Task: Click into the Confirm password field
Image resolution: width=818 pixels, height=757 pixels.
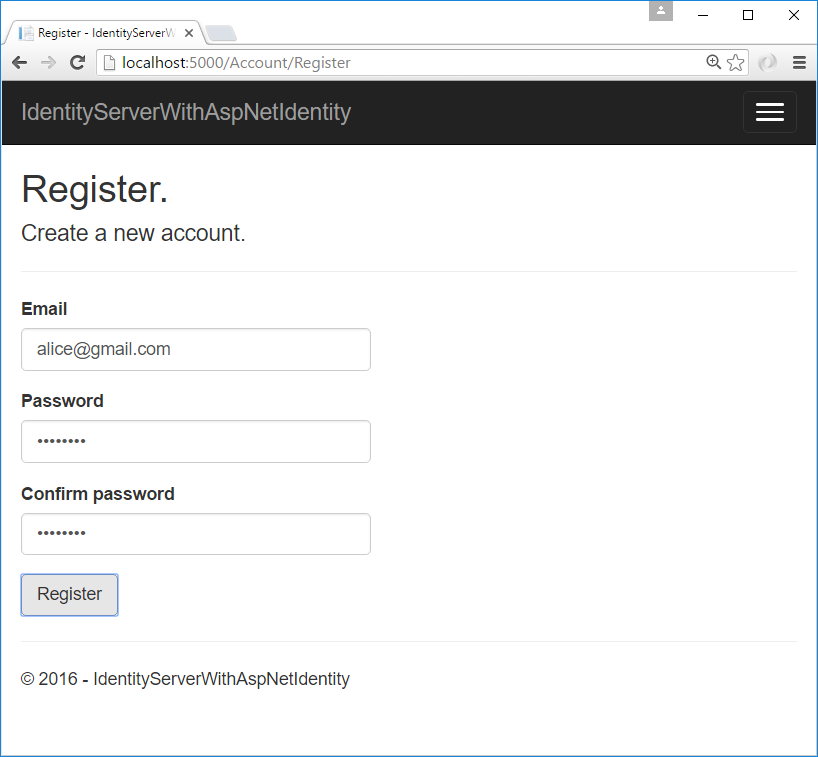Action: point(196,534)
